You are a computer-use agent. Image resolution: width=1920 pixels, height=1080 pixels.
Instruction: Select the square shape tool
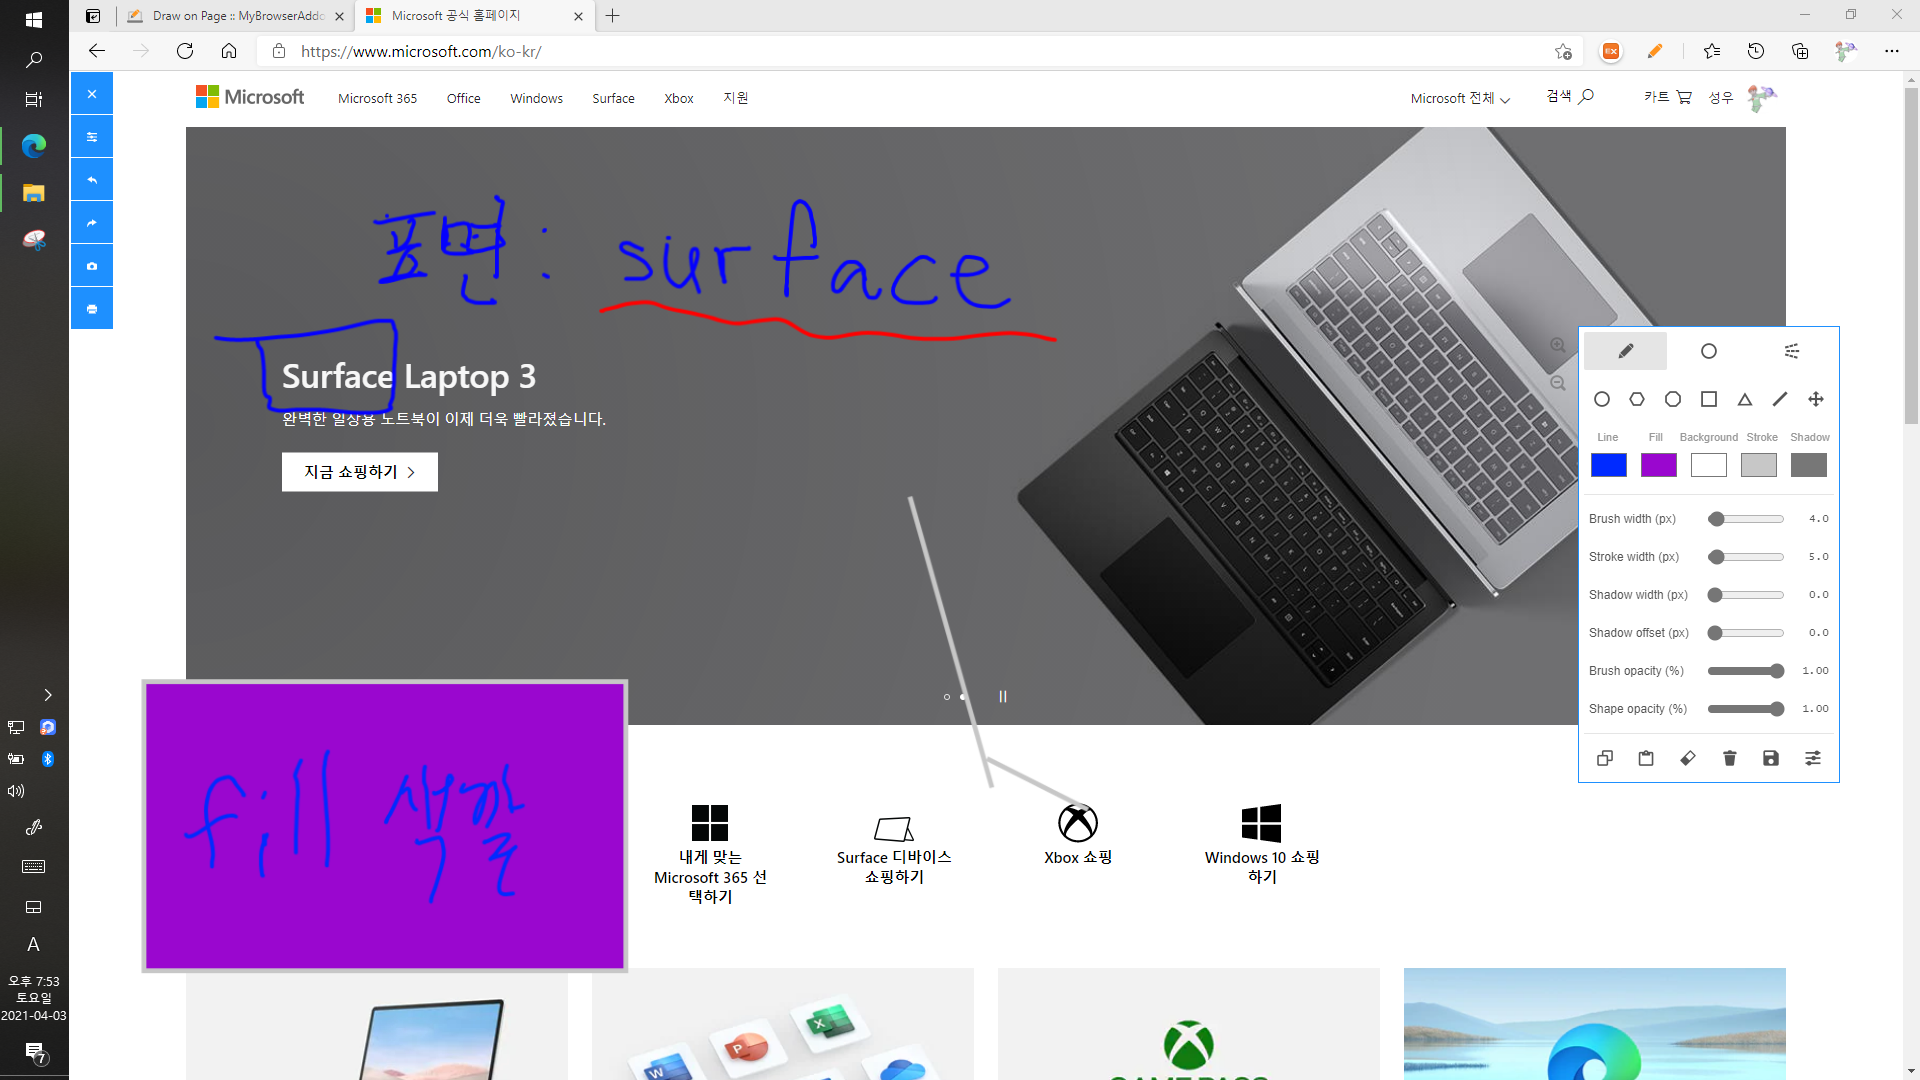tap(1709, 399)
